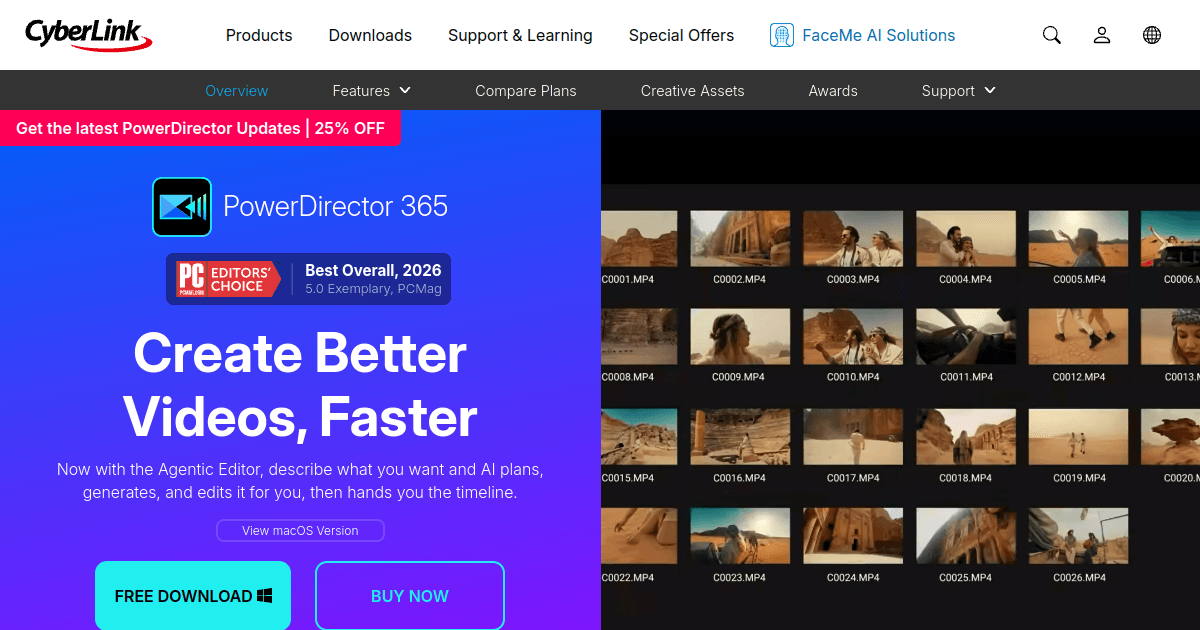This screenshot has height=630, width=1200.
Task: Open the user account icon
Action: pyautogui.click(x=1102, y=35)
